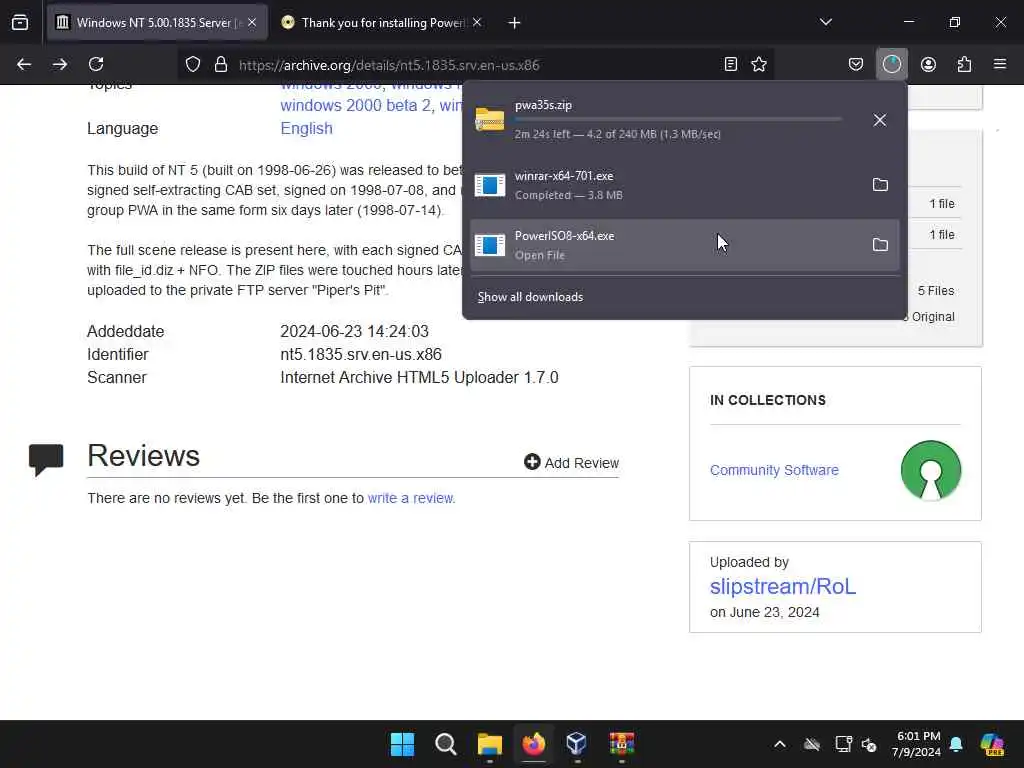The image size is (1024, 768).
Task: Close the Windows NT 5.00.1835 Server tab
Action: click(252, 22)
